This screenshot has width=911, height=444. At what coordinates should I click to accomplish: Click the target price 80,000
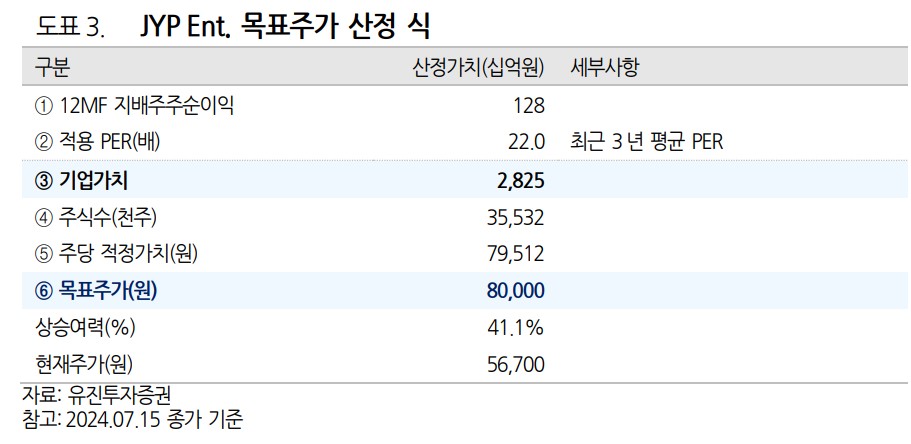coord(516,291)
